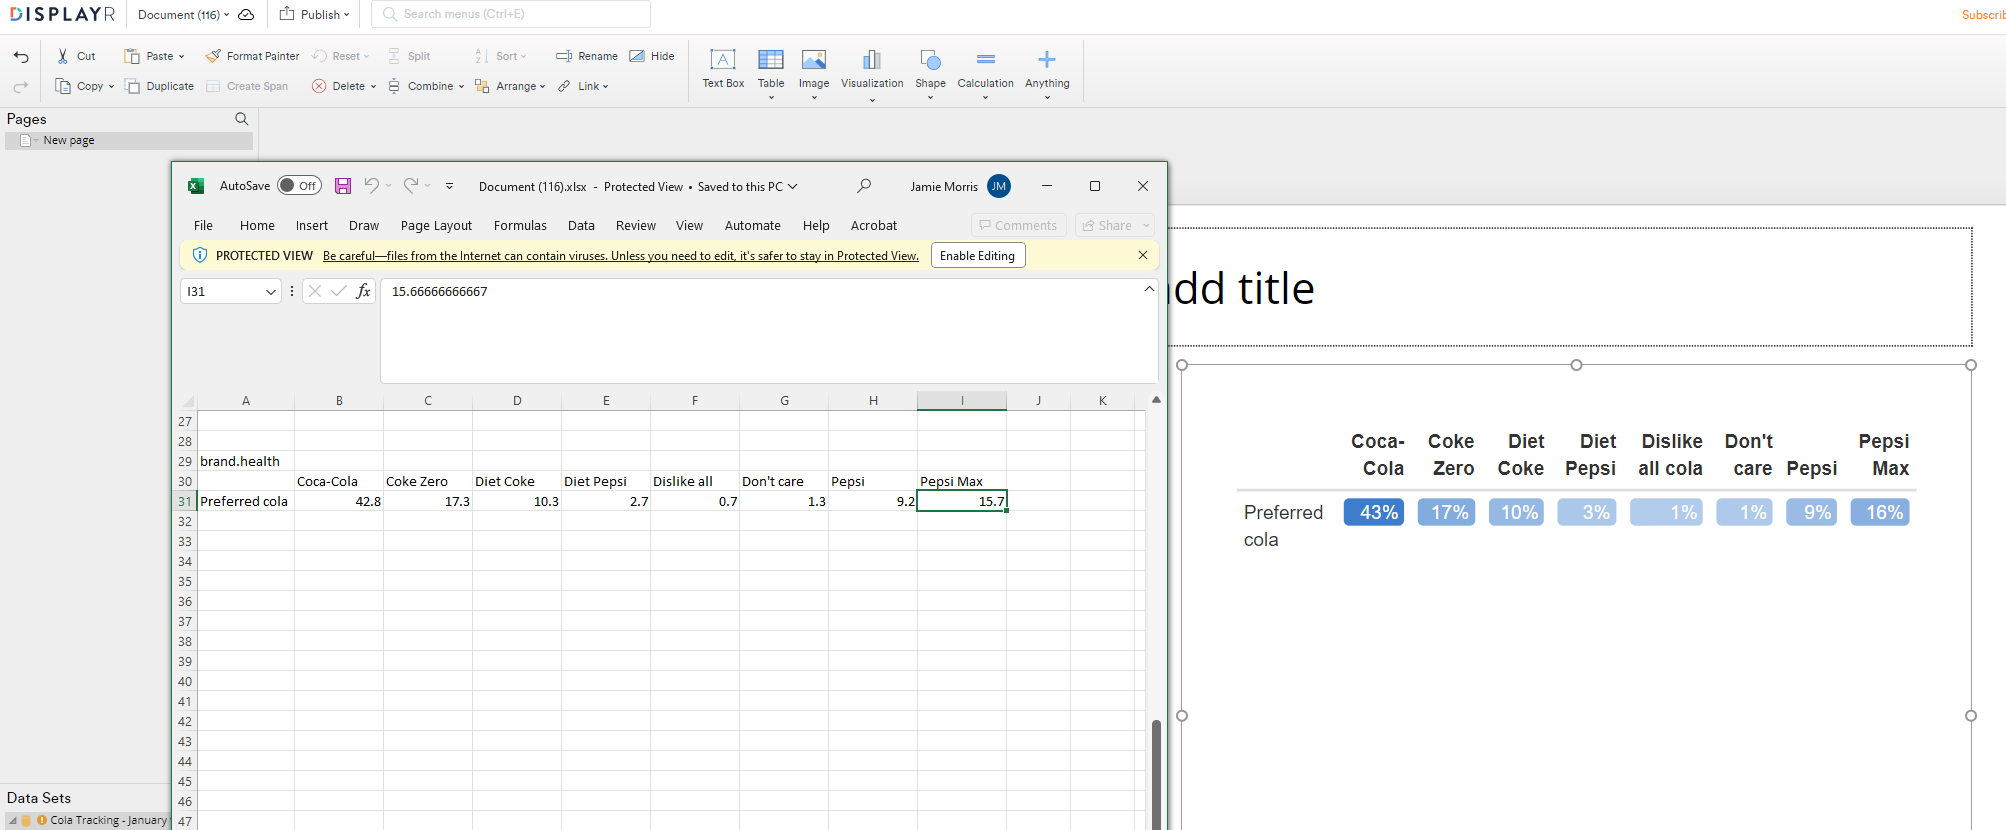The width and height of the screenshot is (2006, 830).
Task: Expand the Delete dropdown
Action: click(x=373, y=87)
